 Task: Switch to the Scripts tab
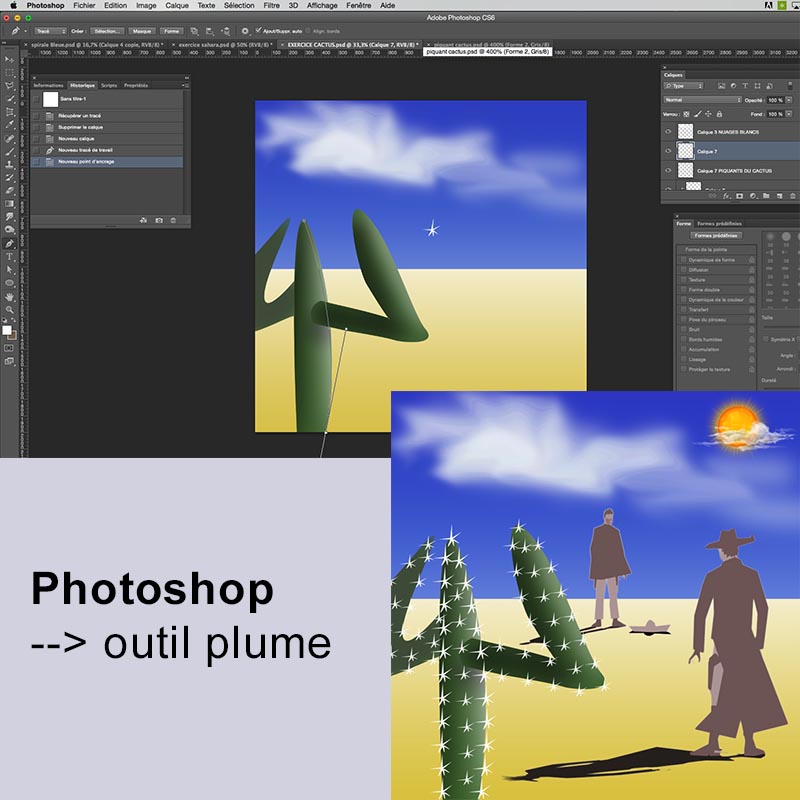(109, 85)
